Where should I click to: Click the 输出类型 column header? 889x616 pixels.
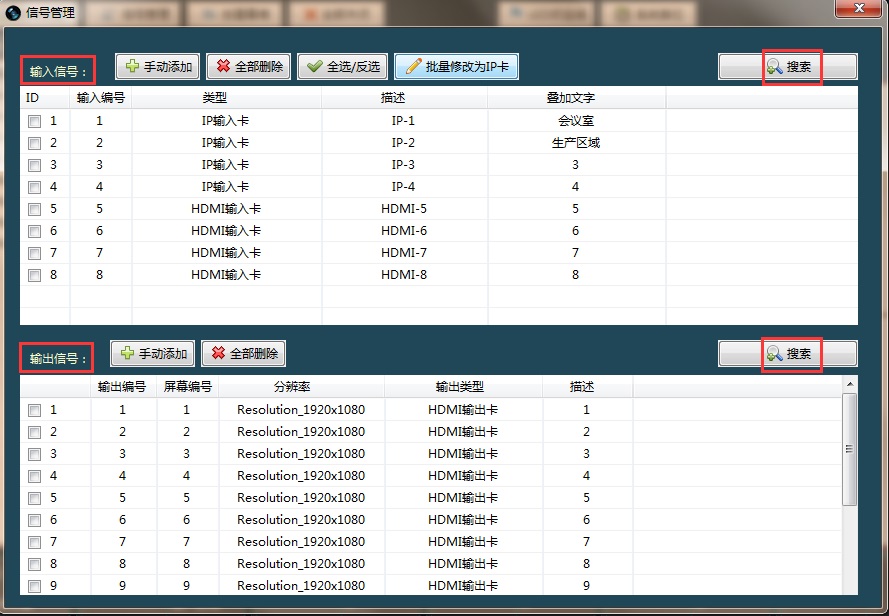coord(462,386)
